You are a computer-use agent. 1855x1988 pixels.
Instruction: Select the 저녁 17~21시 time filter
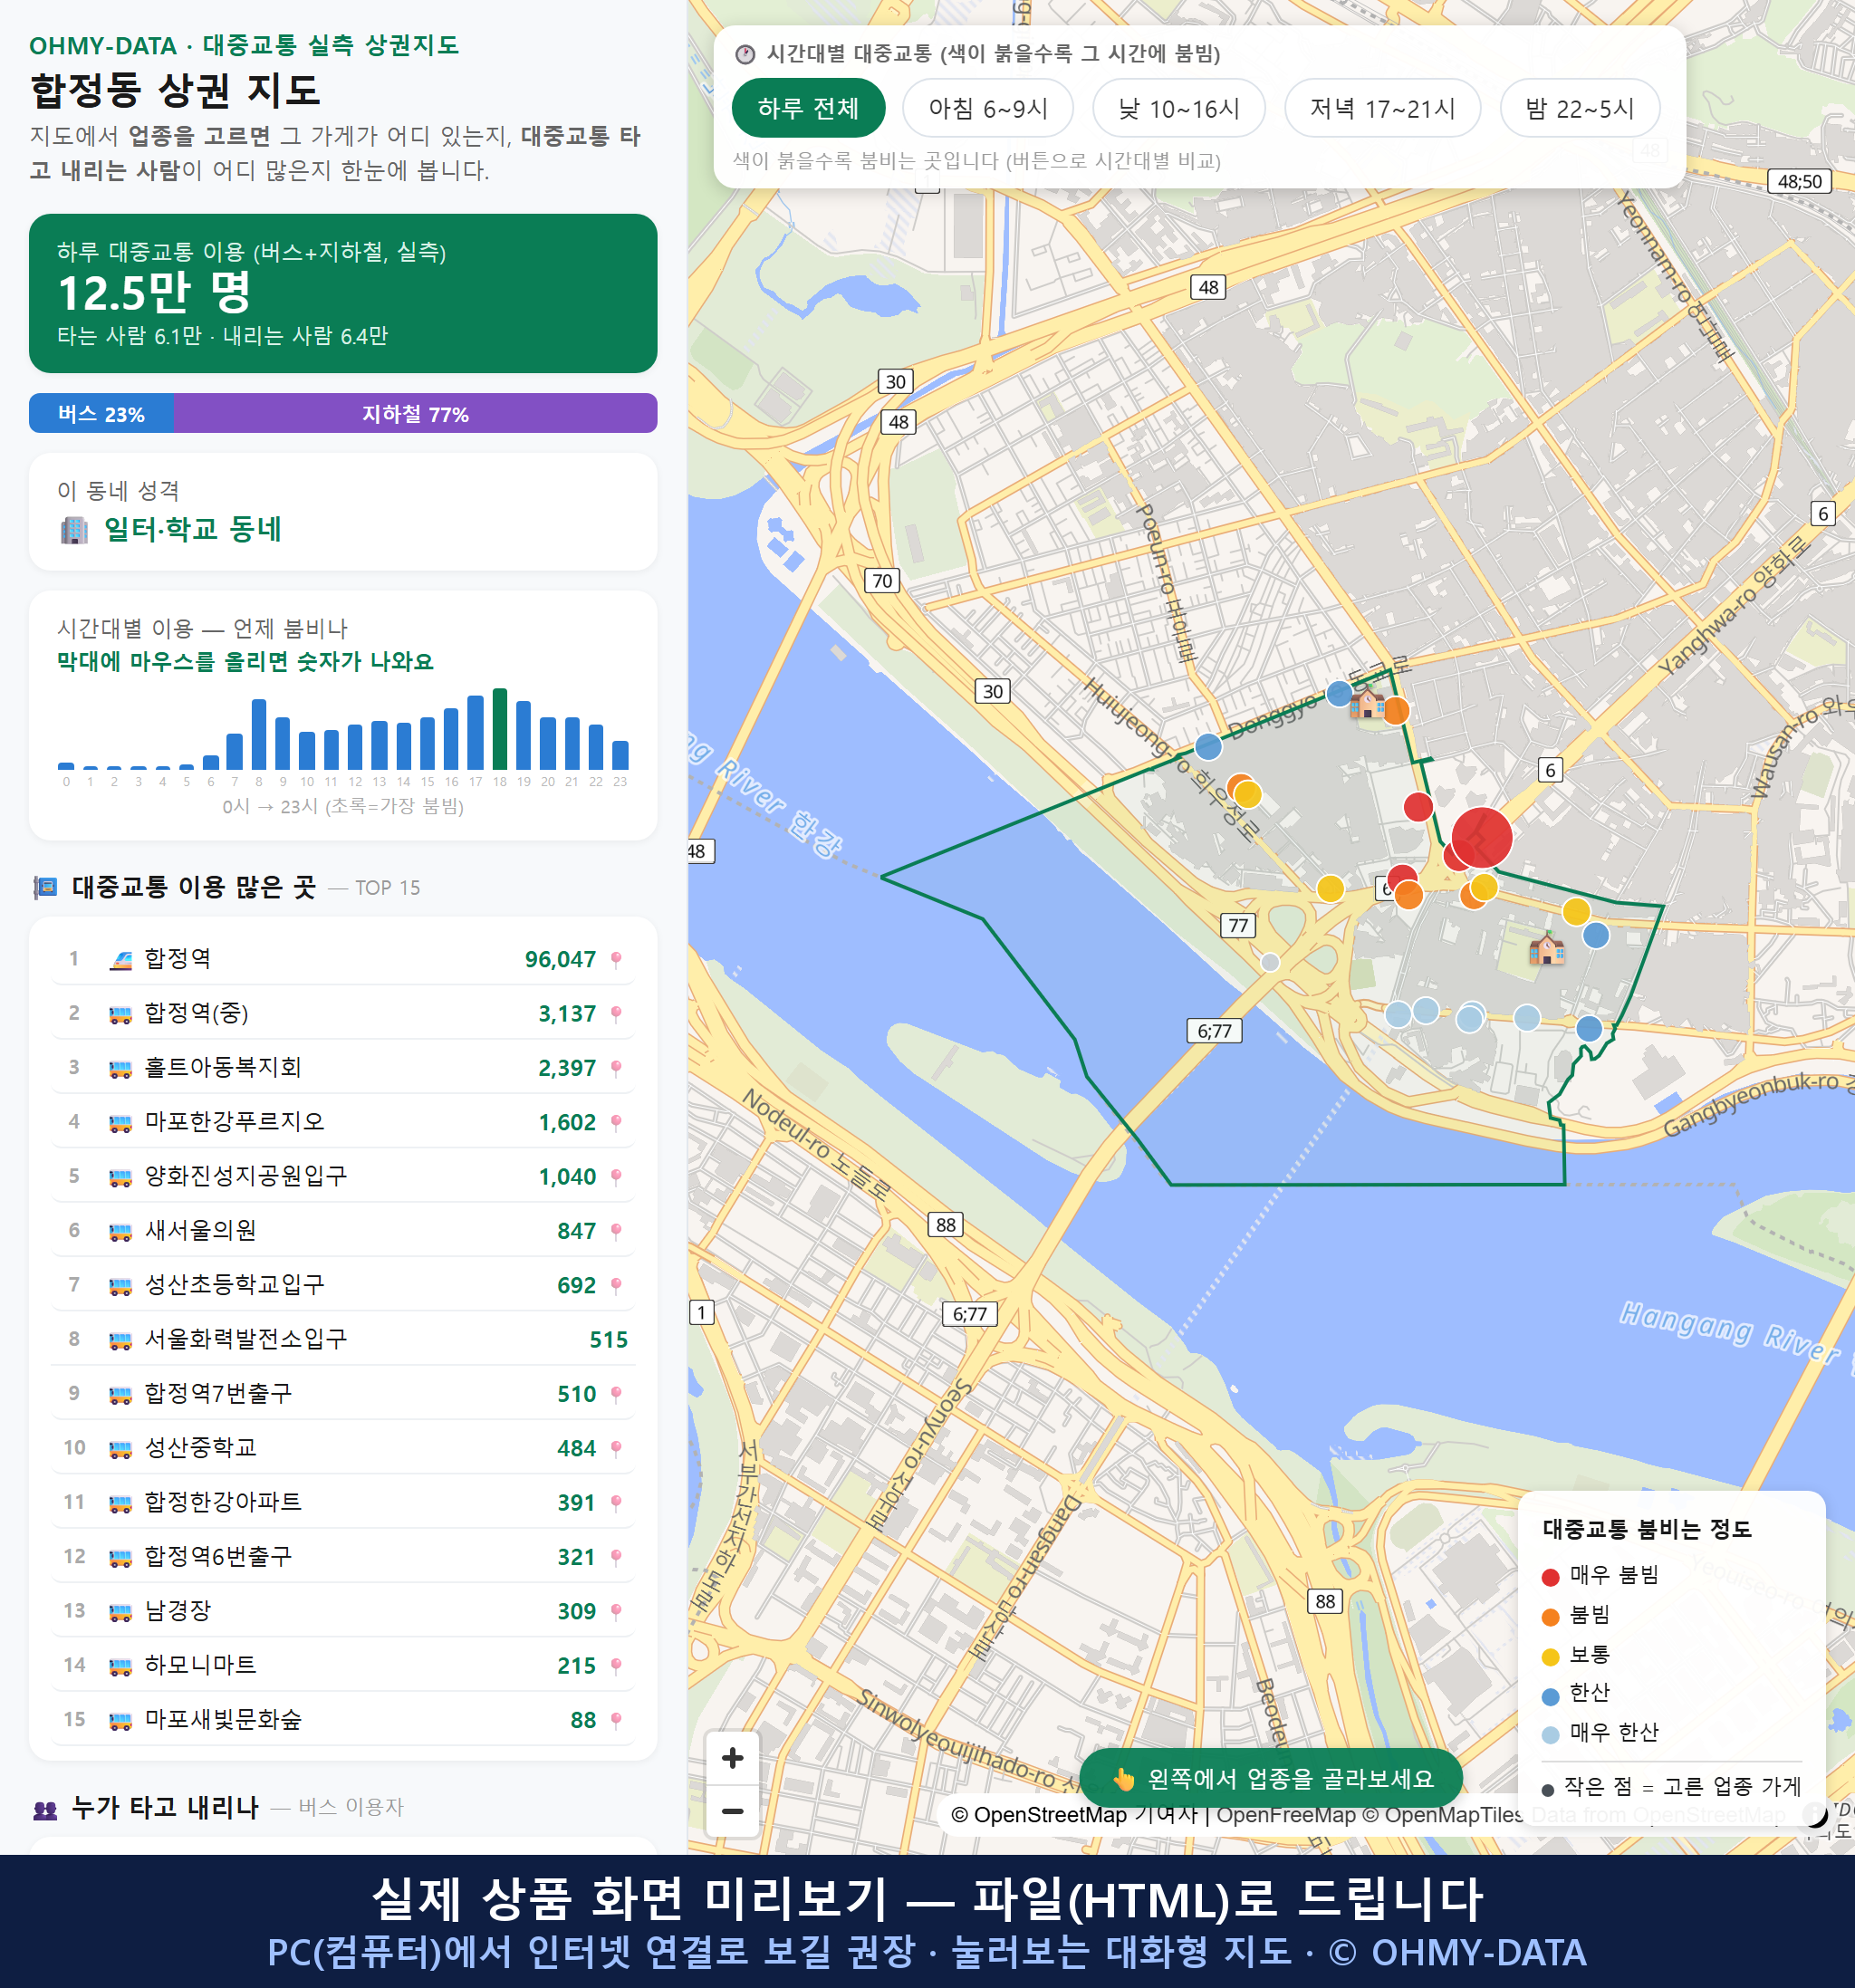pyautogui.click(x=1382, y=108)
